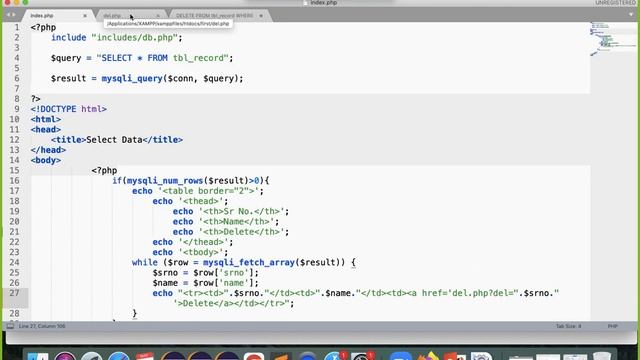The height and width of the screenshot is (360, 640).
Task: Click the '</thead>' echo string
Action: click(x=203, y=242)
